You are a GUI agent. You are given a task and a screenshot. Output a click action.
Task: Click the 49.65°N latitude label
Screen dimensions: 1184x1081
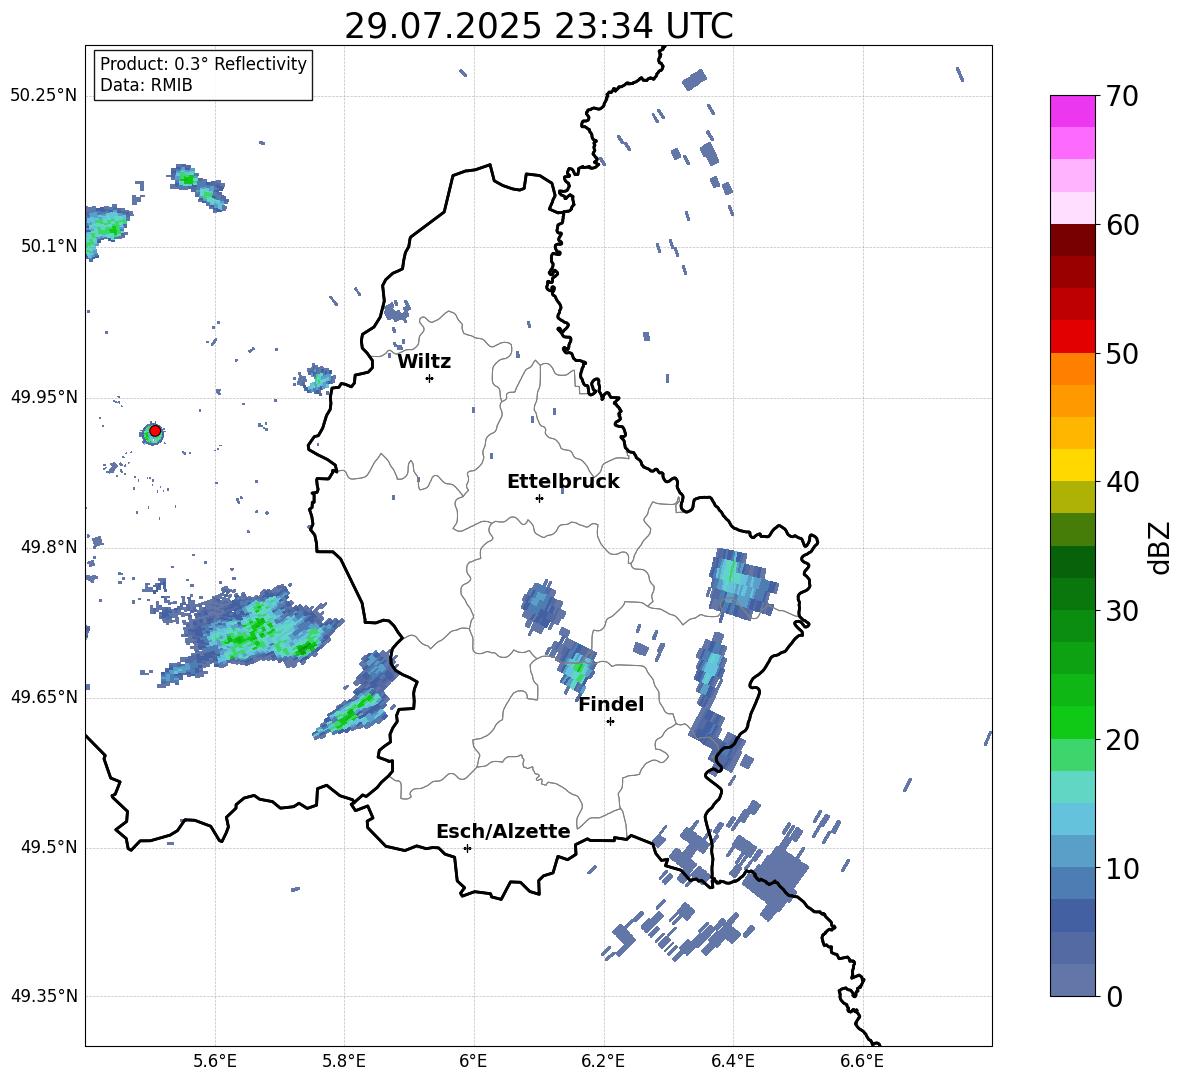pyautogui.click(x=44, y=697)
